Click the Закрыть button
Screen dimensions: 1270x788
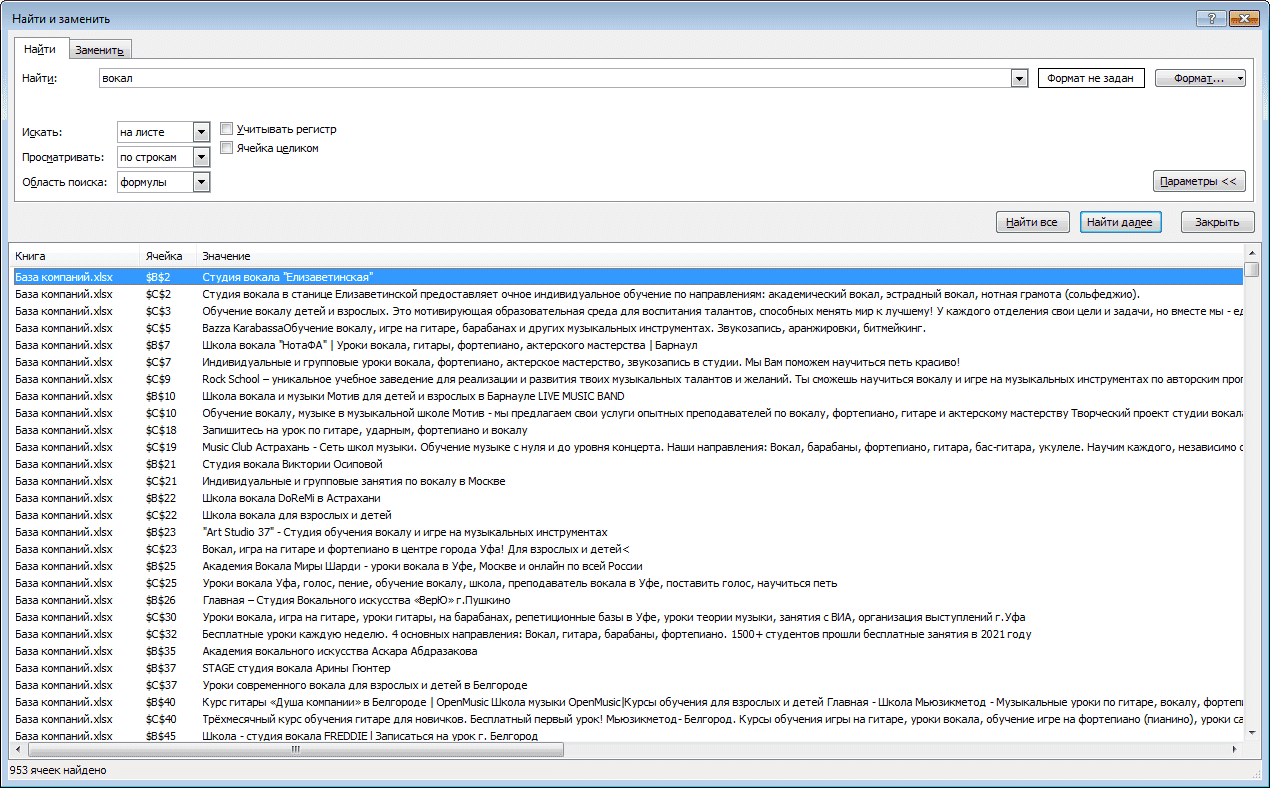point(1217,222)
